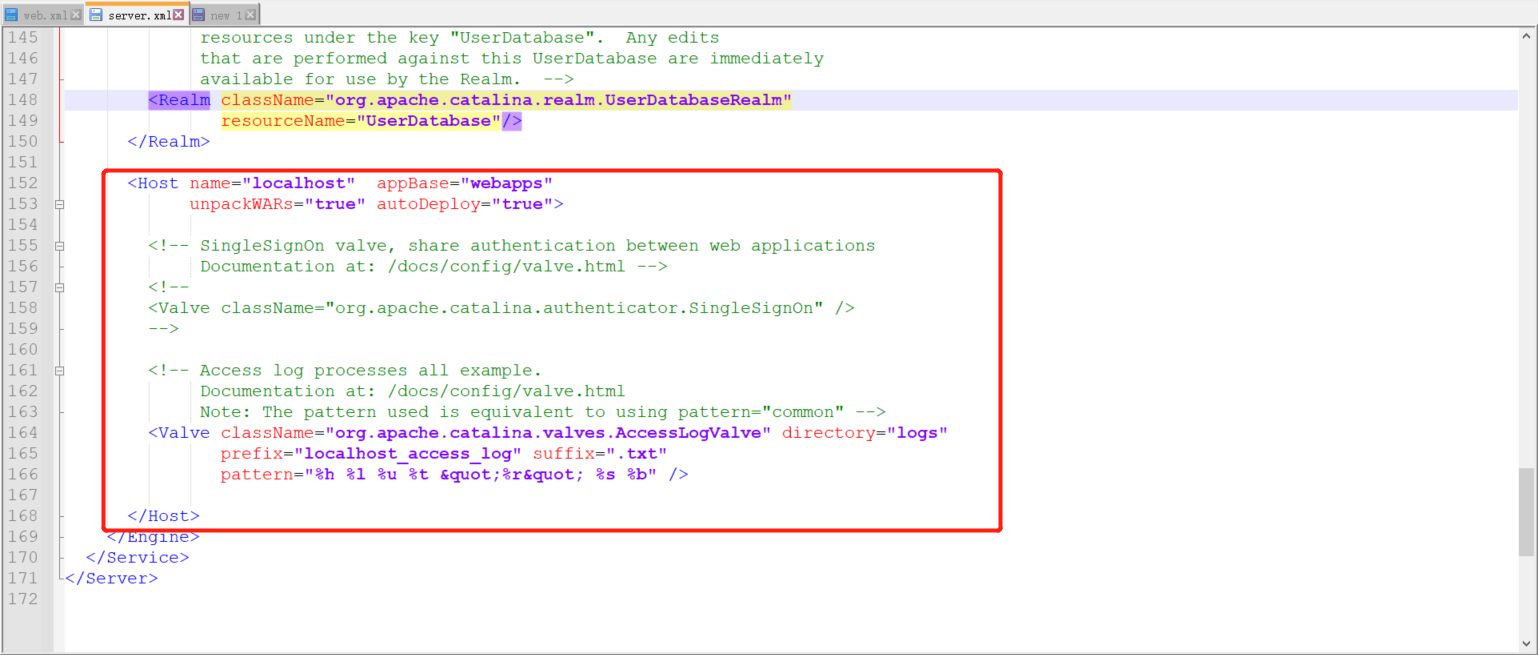This screenshot has width=1538, height=655.
Task: Click the "localhost_access_log" value
Action: point(408,454)
